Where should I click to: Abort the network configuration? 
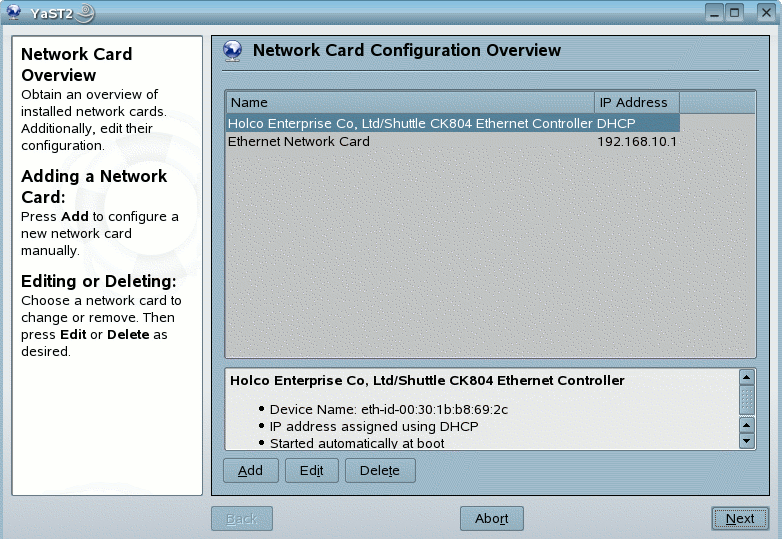click(x=492, y=519)
